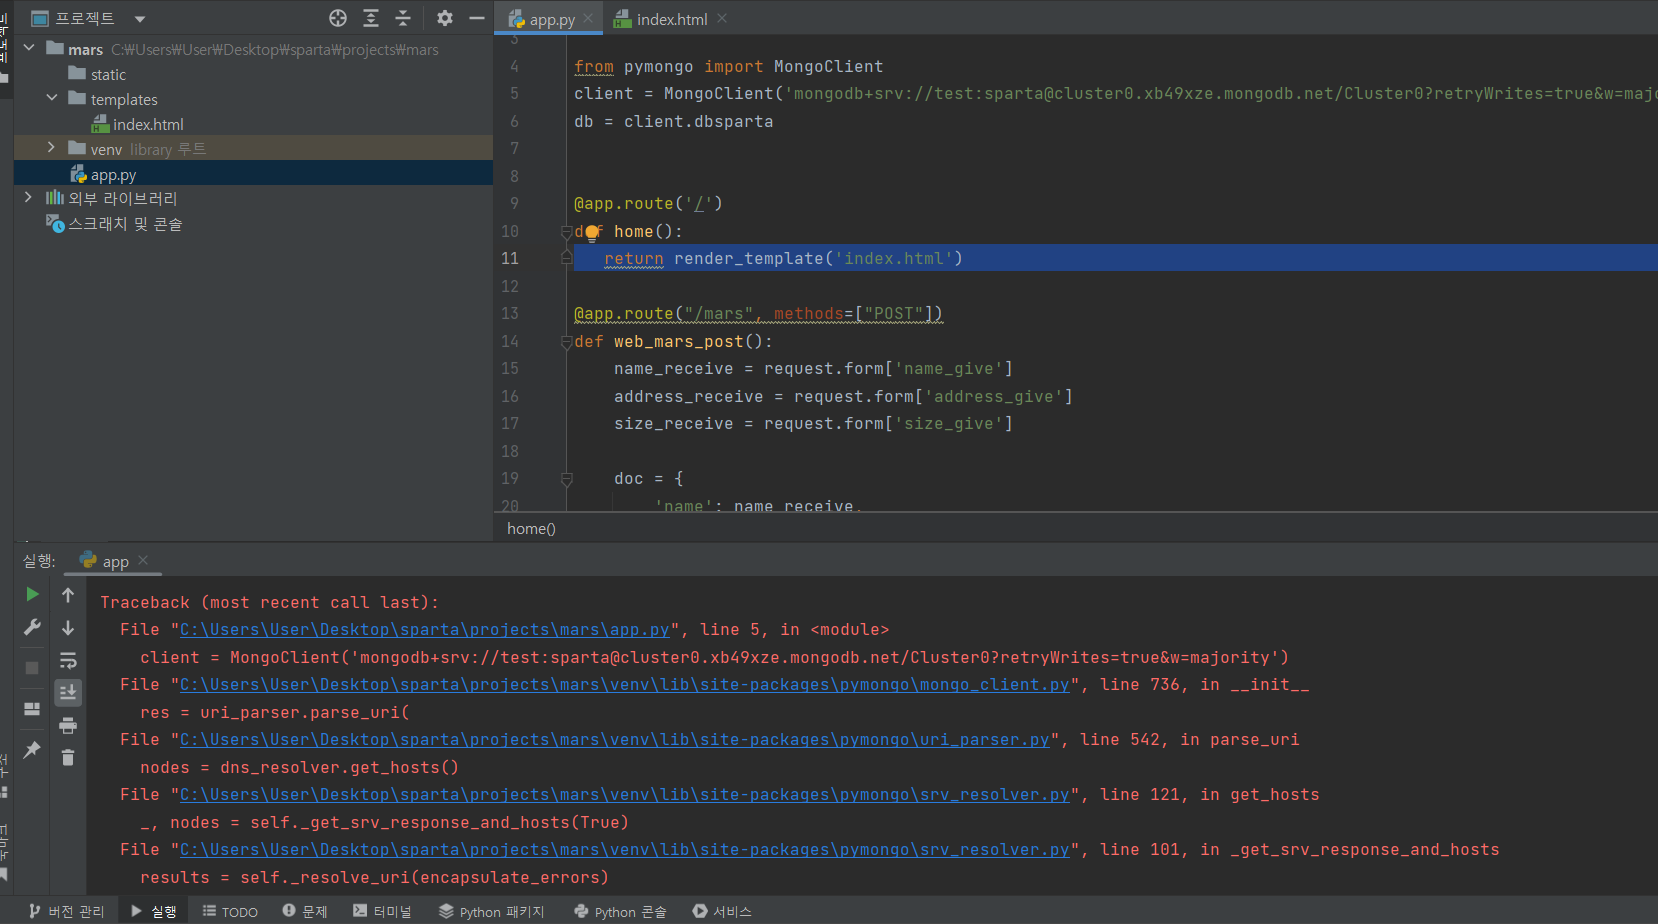Collapse the mars project root folder
This screenshot has width=1658, height=924.
(29, 48)
